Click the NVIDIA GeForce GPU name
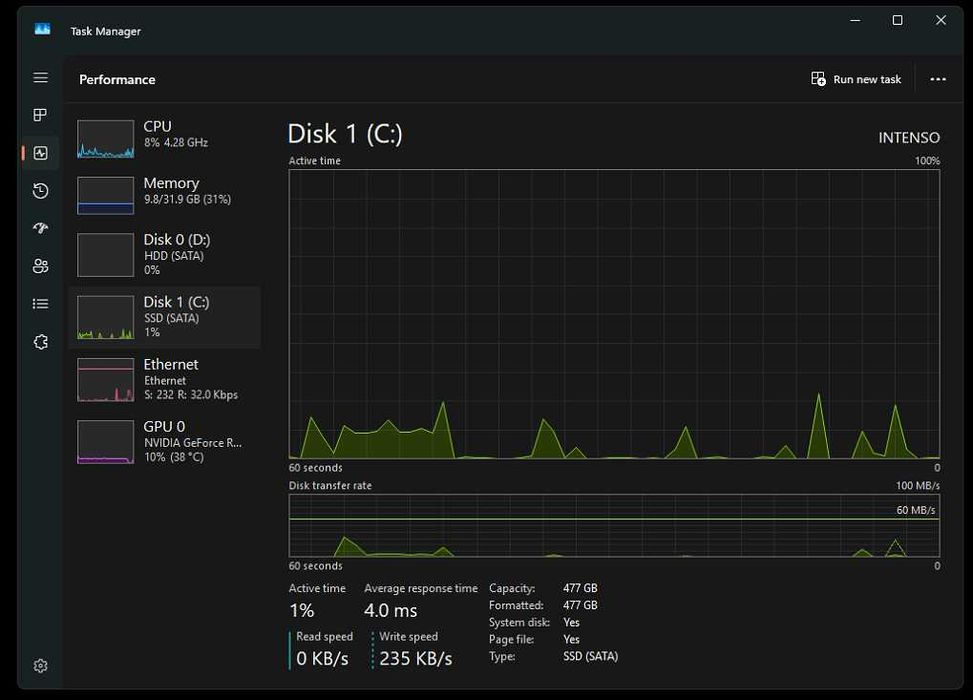 point(193,443)
